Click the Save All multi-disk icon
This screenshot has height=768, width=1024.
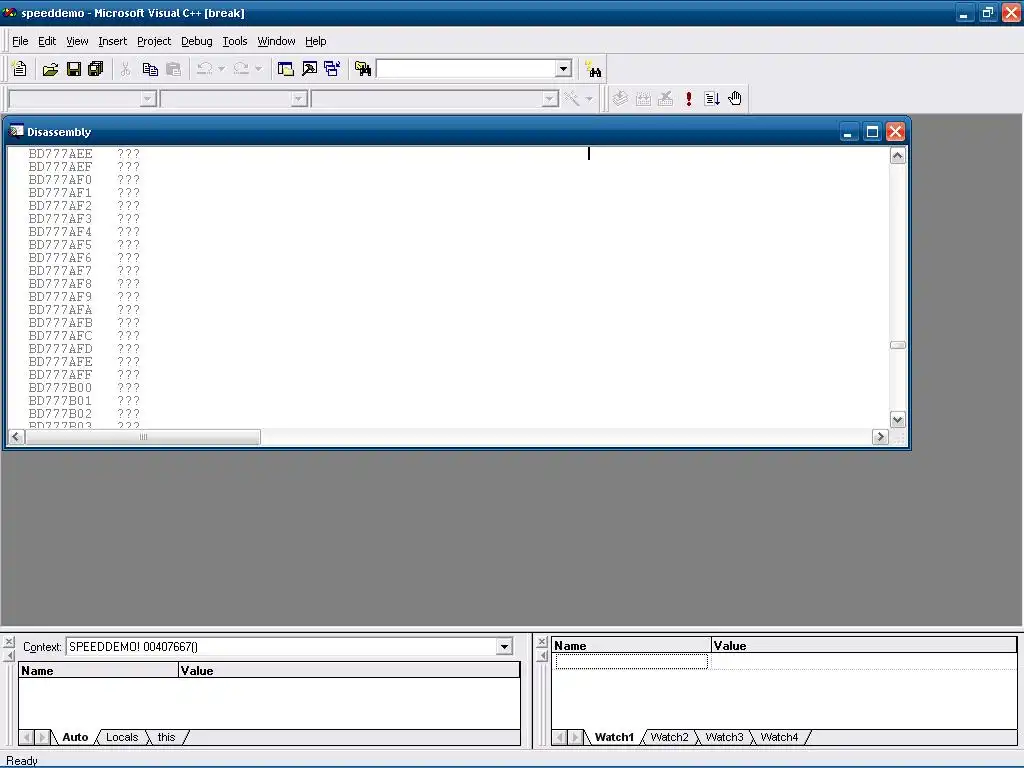point(96,69)
